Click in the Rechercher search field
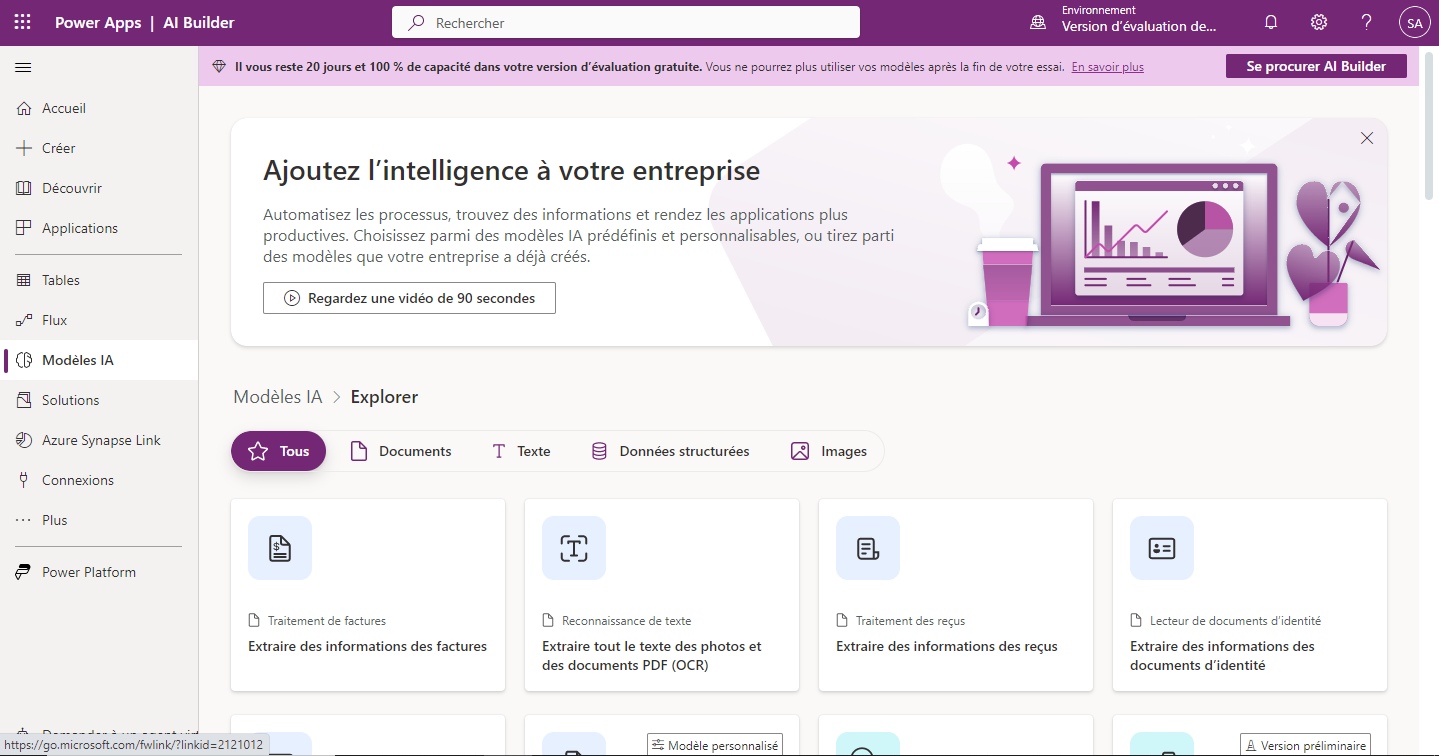This screenshot has height=756, width=1439. 626,22
